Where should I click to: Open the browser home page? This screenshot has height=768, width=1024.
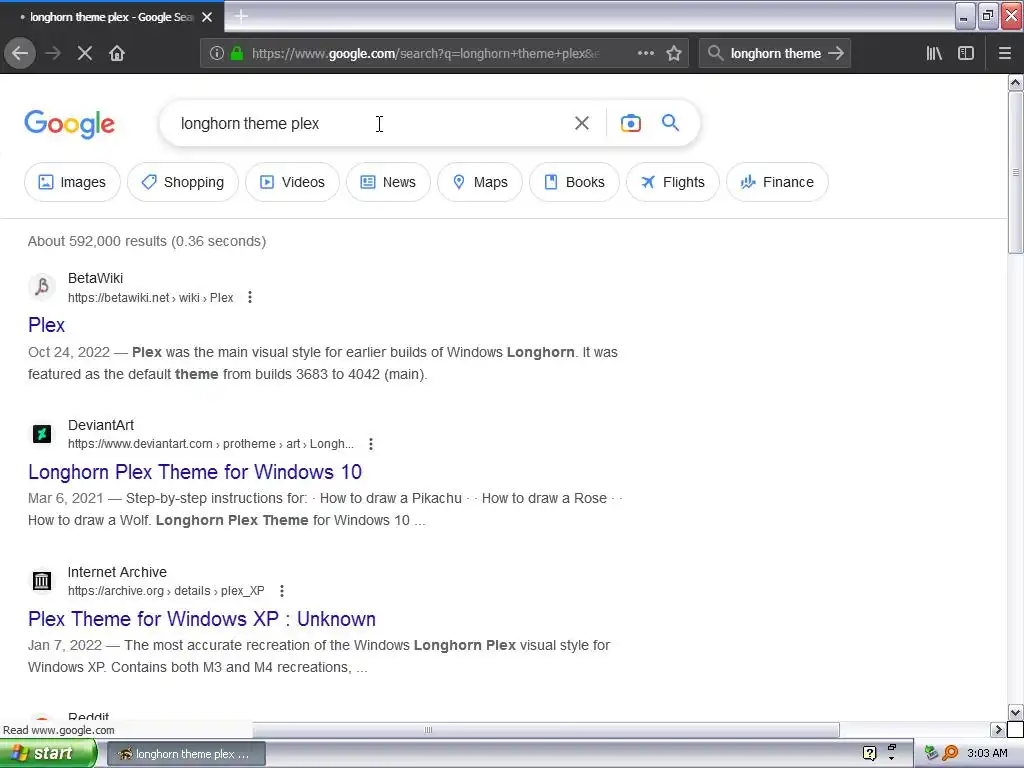click(x=117, y=53)
